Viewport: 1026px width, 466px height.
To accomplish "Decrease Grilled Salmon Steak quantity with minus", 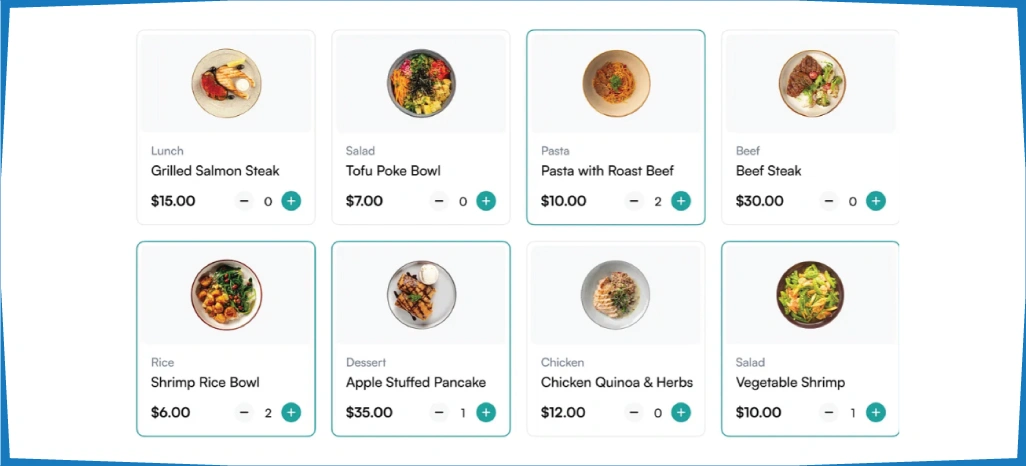I will 244,201.
